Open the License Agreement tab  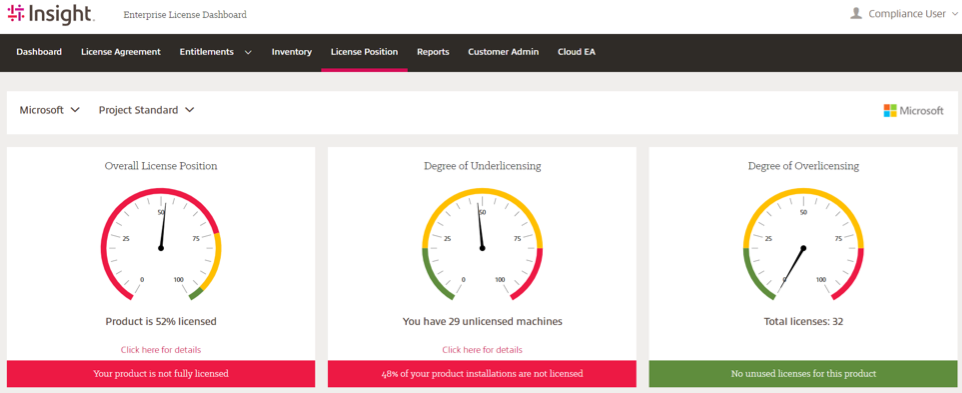[x=121, y=52]
